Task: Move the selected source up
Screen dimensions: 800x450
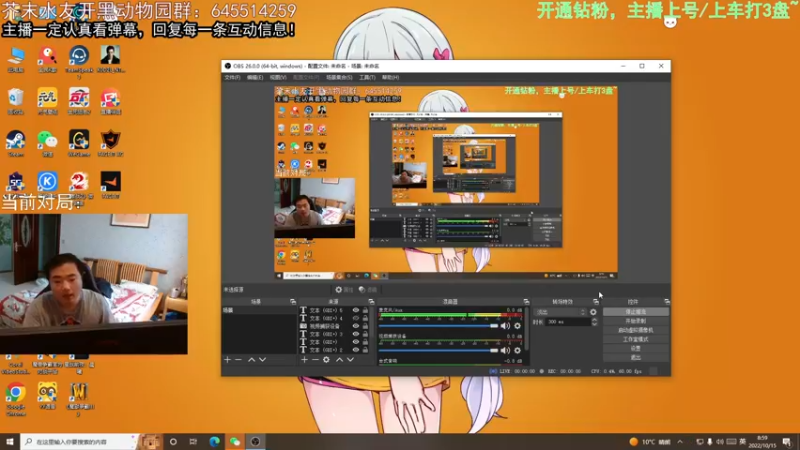Action: [x=339, y=360]
